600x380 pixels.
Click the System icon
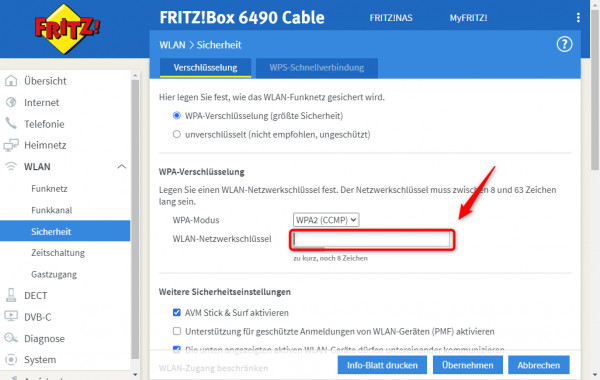(11, 359)
